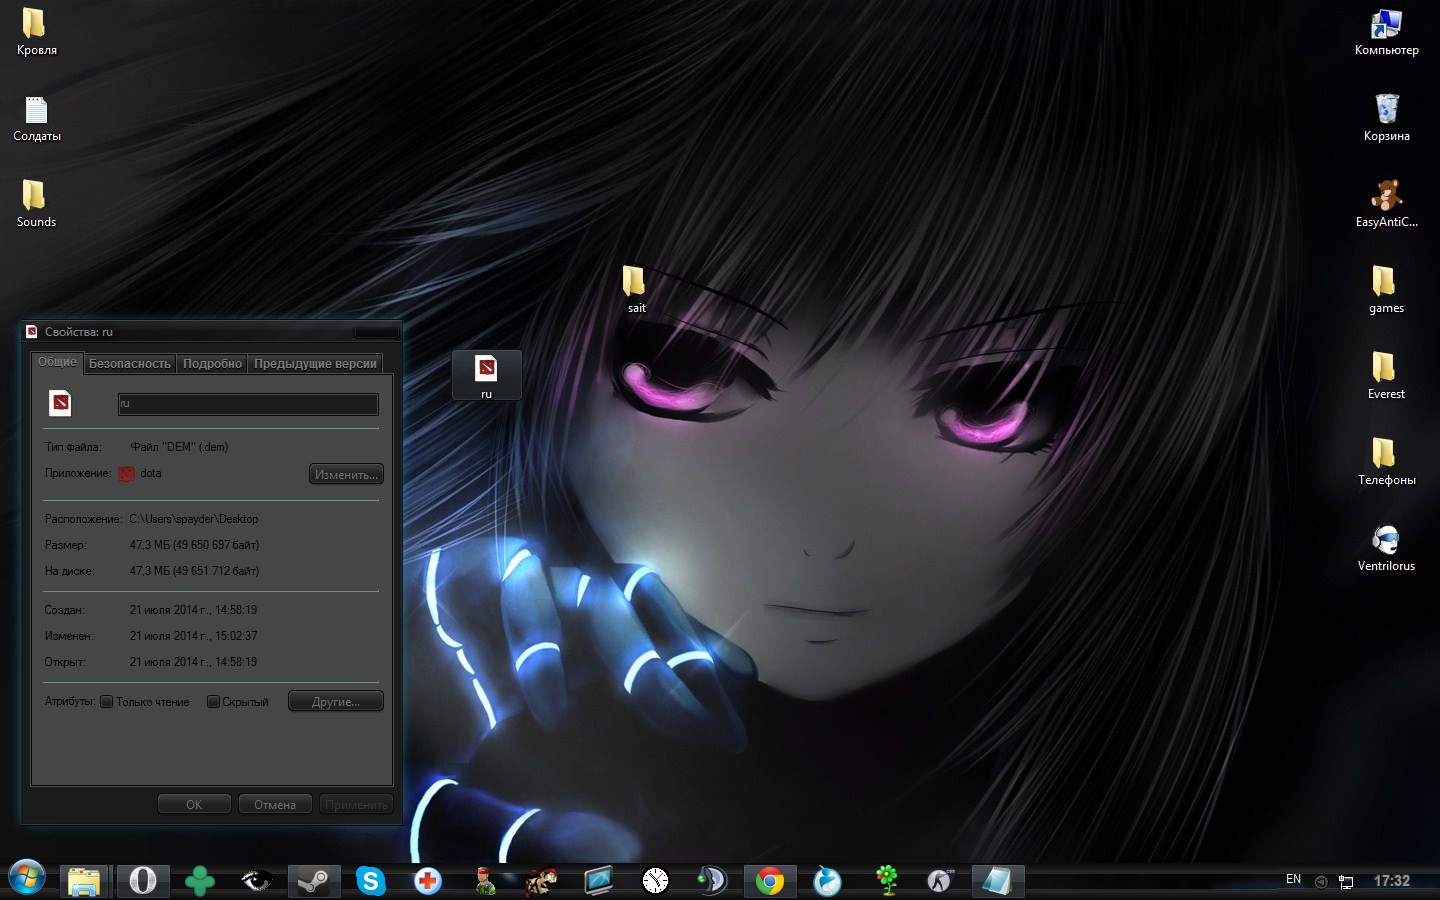Open Windows Explorer from the taskbar
The image size is (1440, 900).
coord(84,881)
